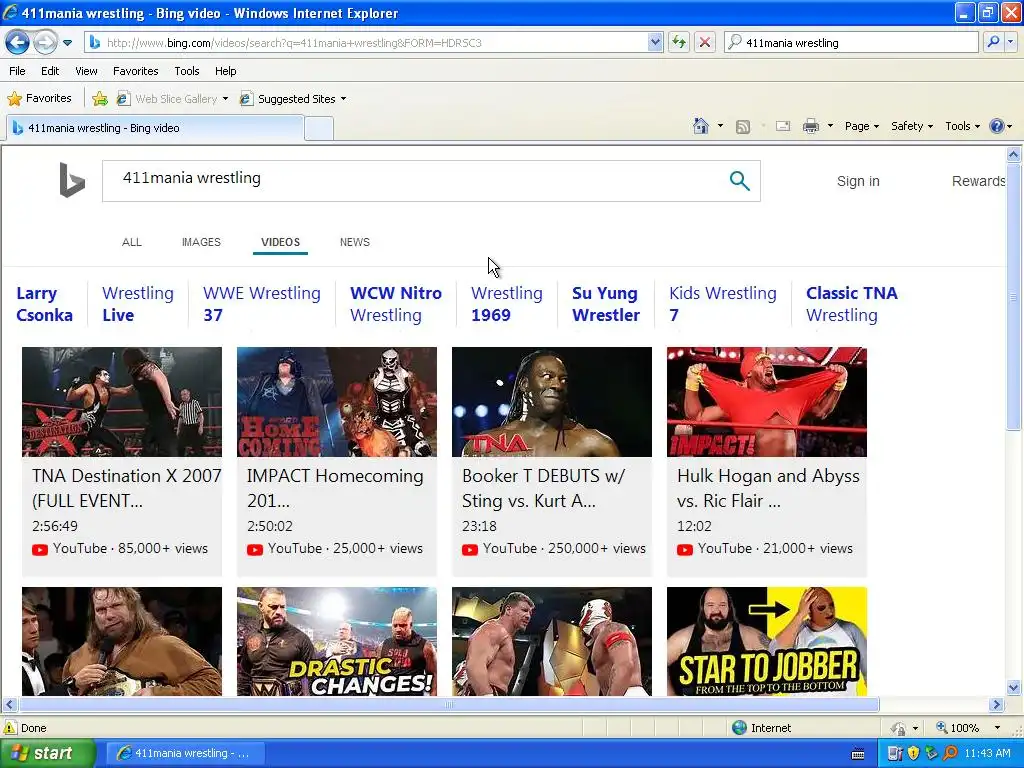Click the Kids Wrestling 7 suggestion

723,304
